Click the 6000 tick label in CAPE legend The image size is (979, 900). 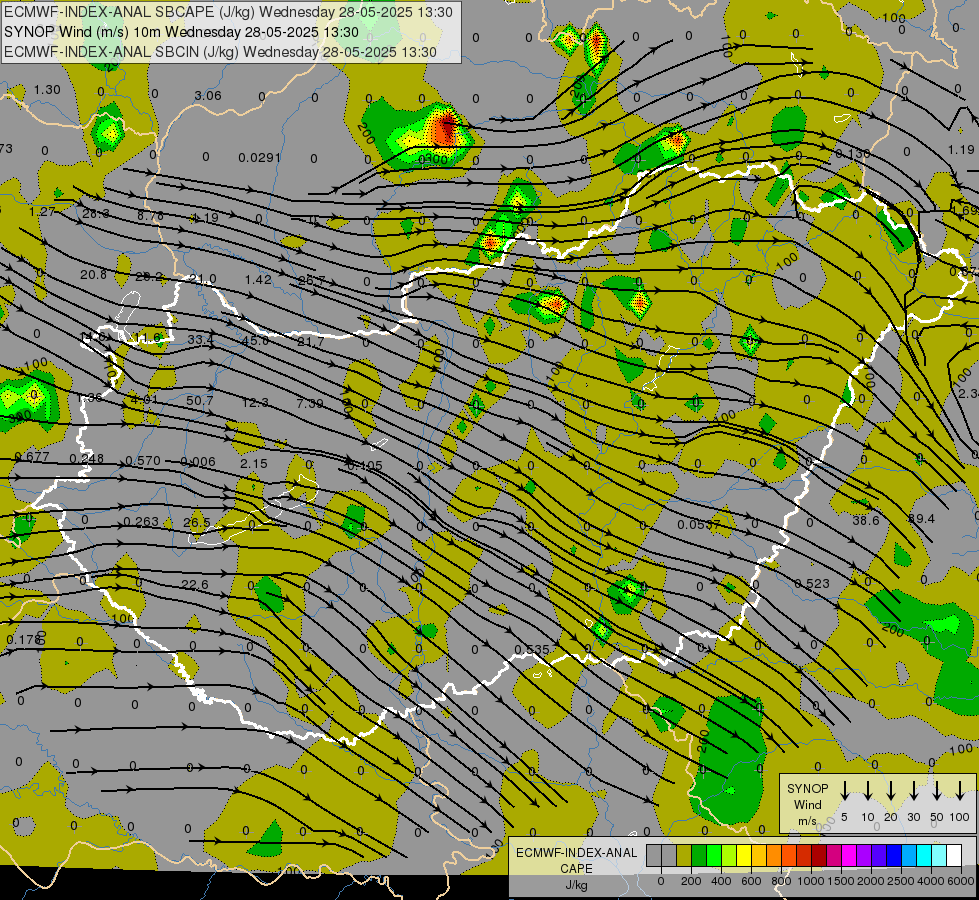[x=960, y=881]
